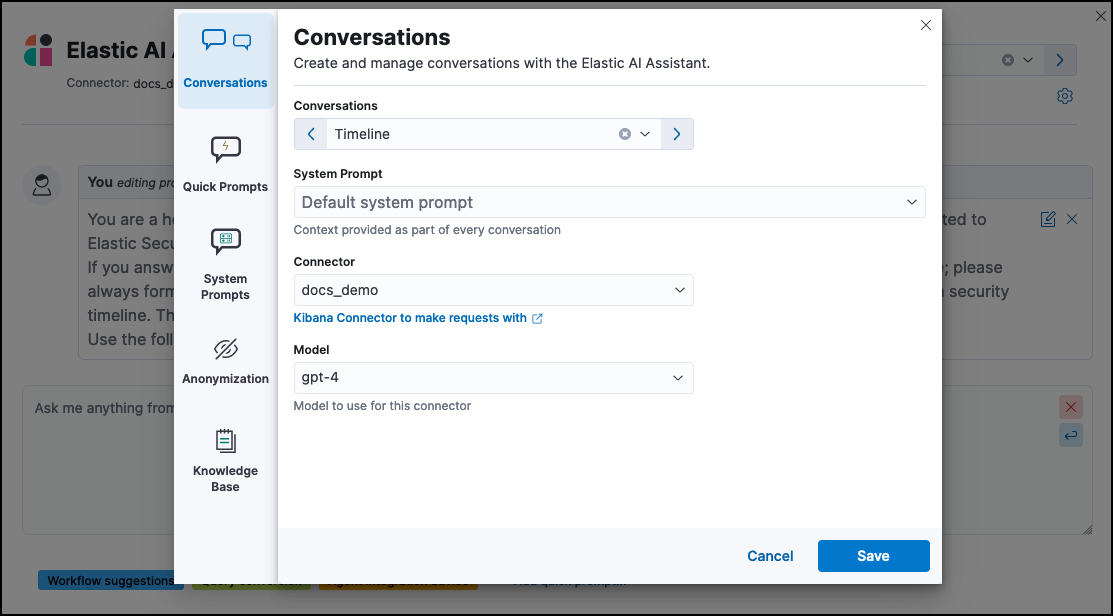Viewport: 1113px width, 616px height.
Task: Open Knowledge Base settings
Action: click(x=225, y=460)
